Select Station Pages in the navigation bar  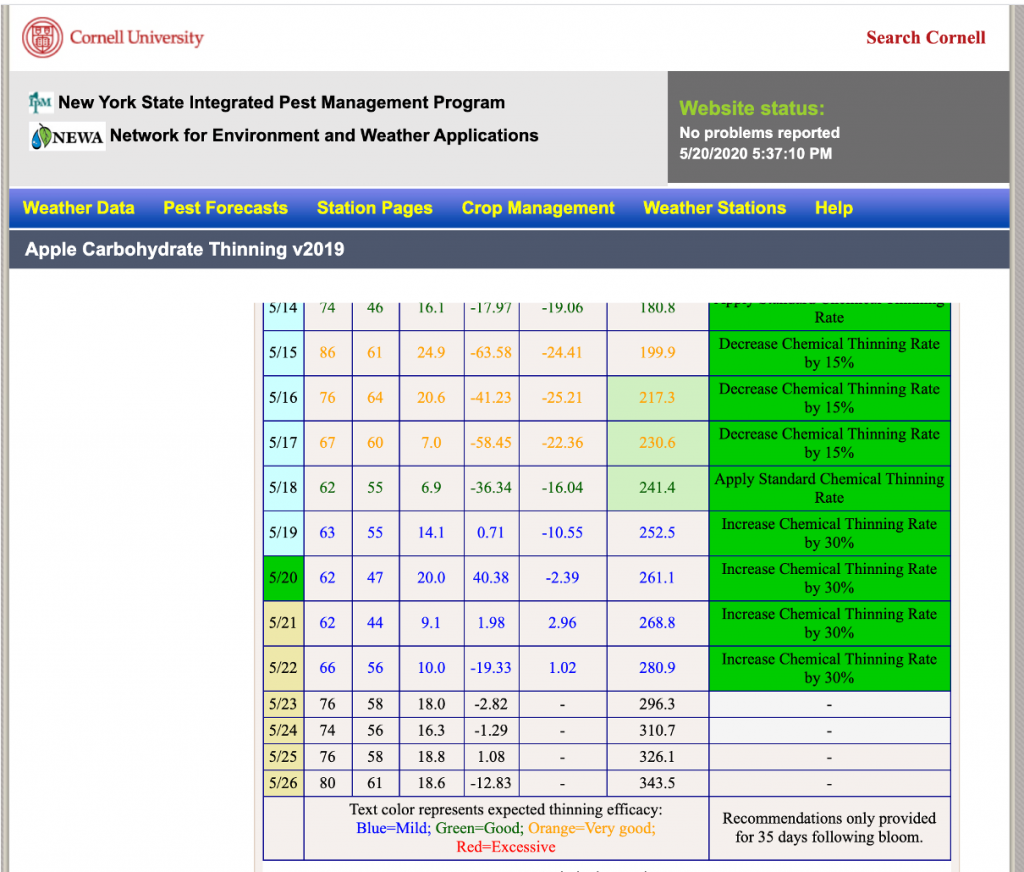[x=374, y=208]
